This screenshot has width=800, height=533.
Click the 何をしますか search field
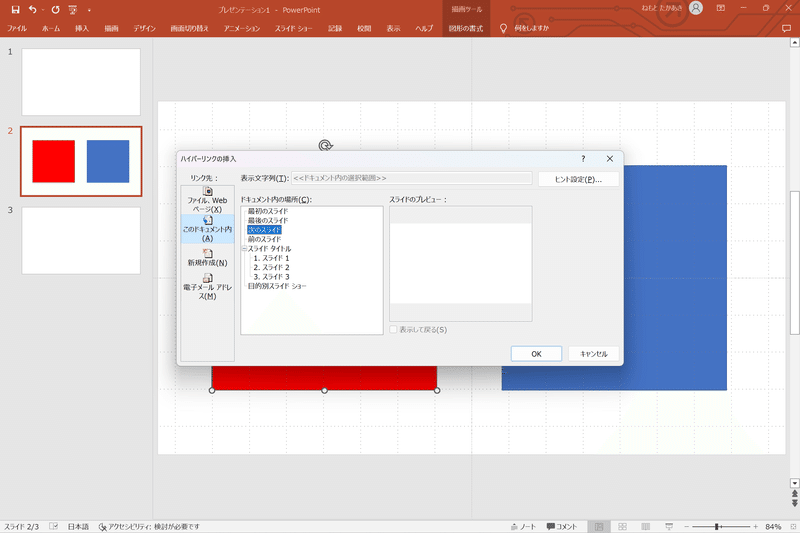point(531,29)
